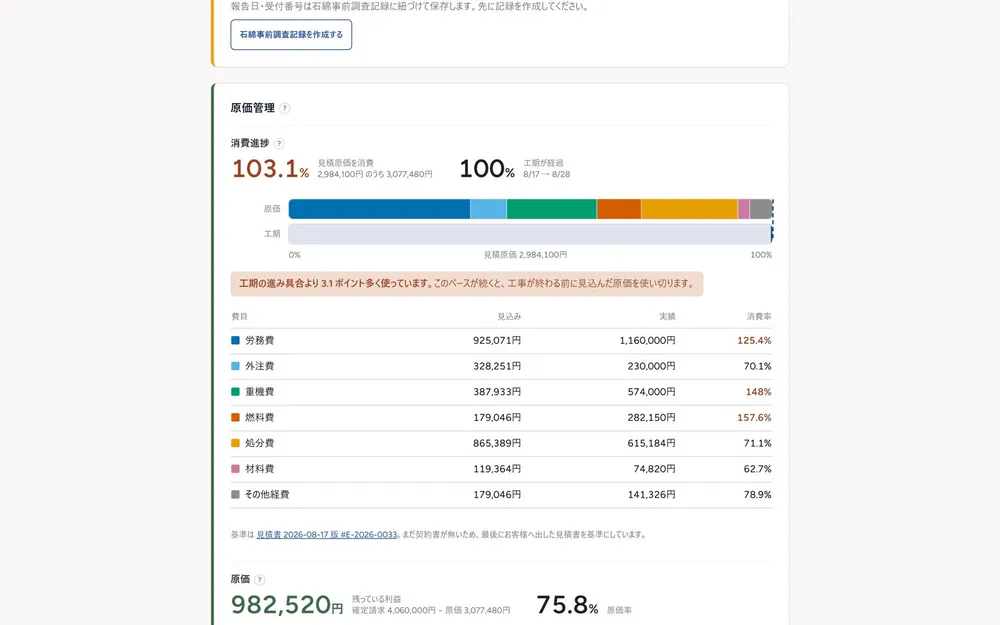The width and height of the screenshot is (1000, 625).
Task: Click the green 重機費 bar segment
Action: click(552, 209)
